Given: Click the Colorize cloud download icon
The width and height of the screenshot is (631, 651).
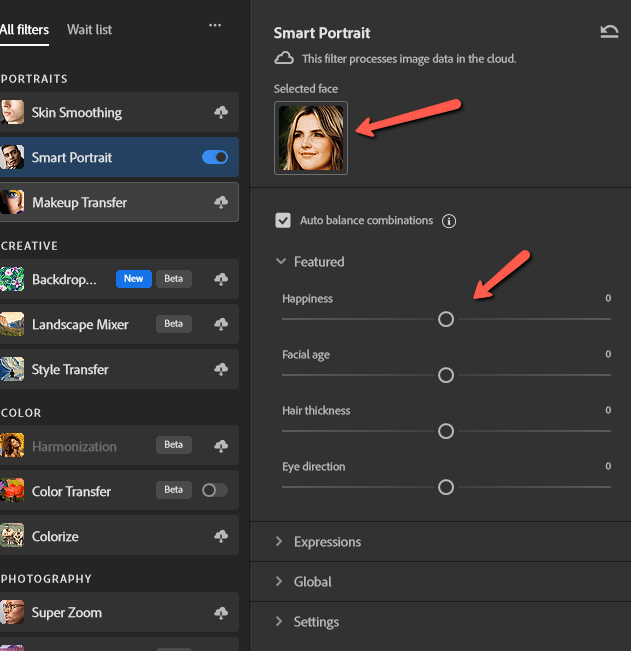Looking at the screenshot, I should pos(221,536).
